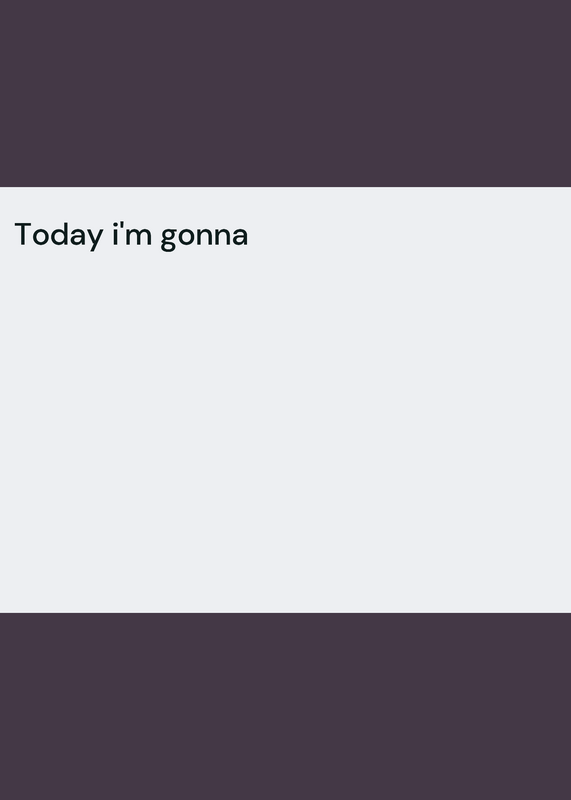Click the letter "m" in "i'm"

click(x=138, y=236)
